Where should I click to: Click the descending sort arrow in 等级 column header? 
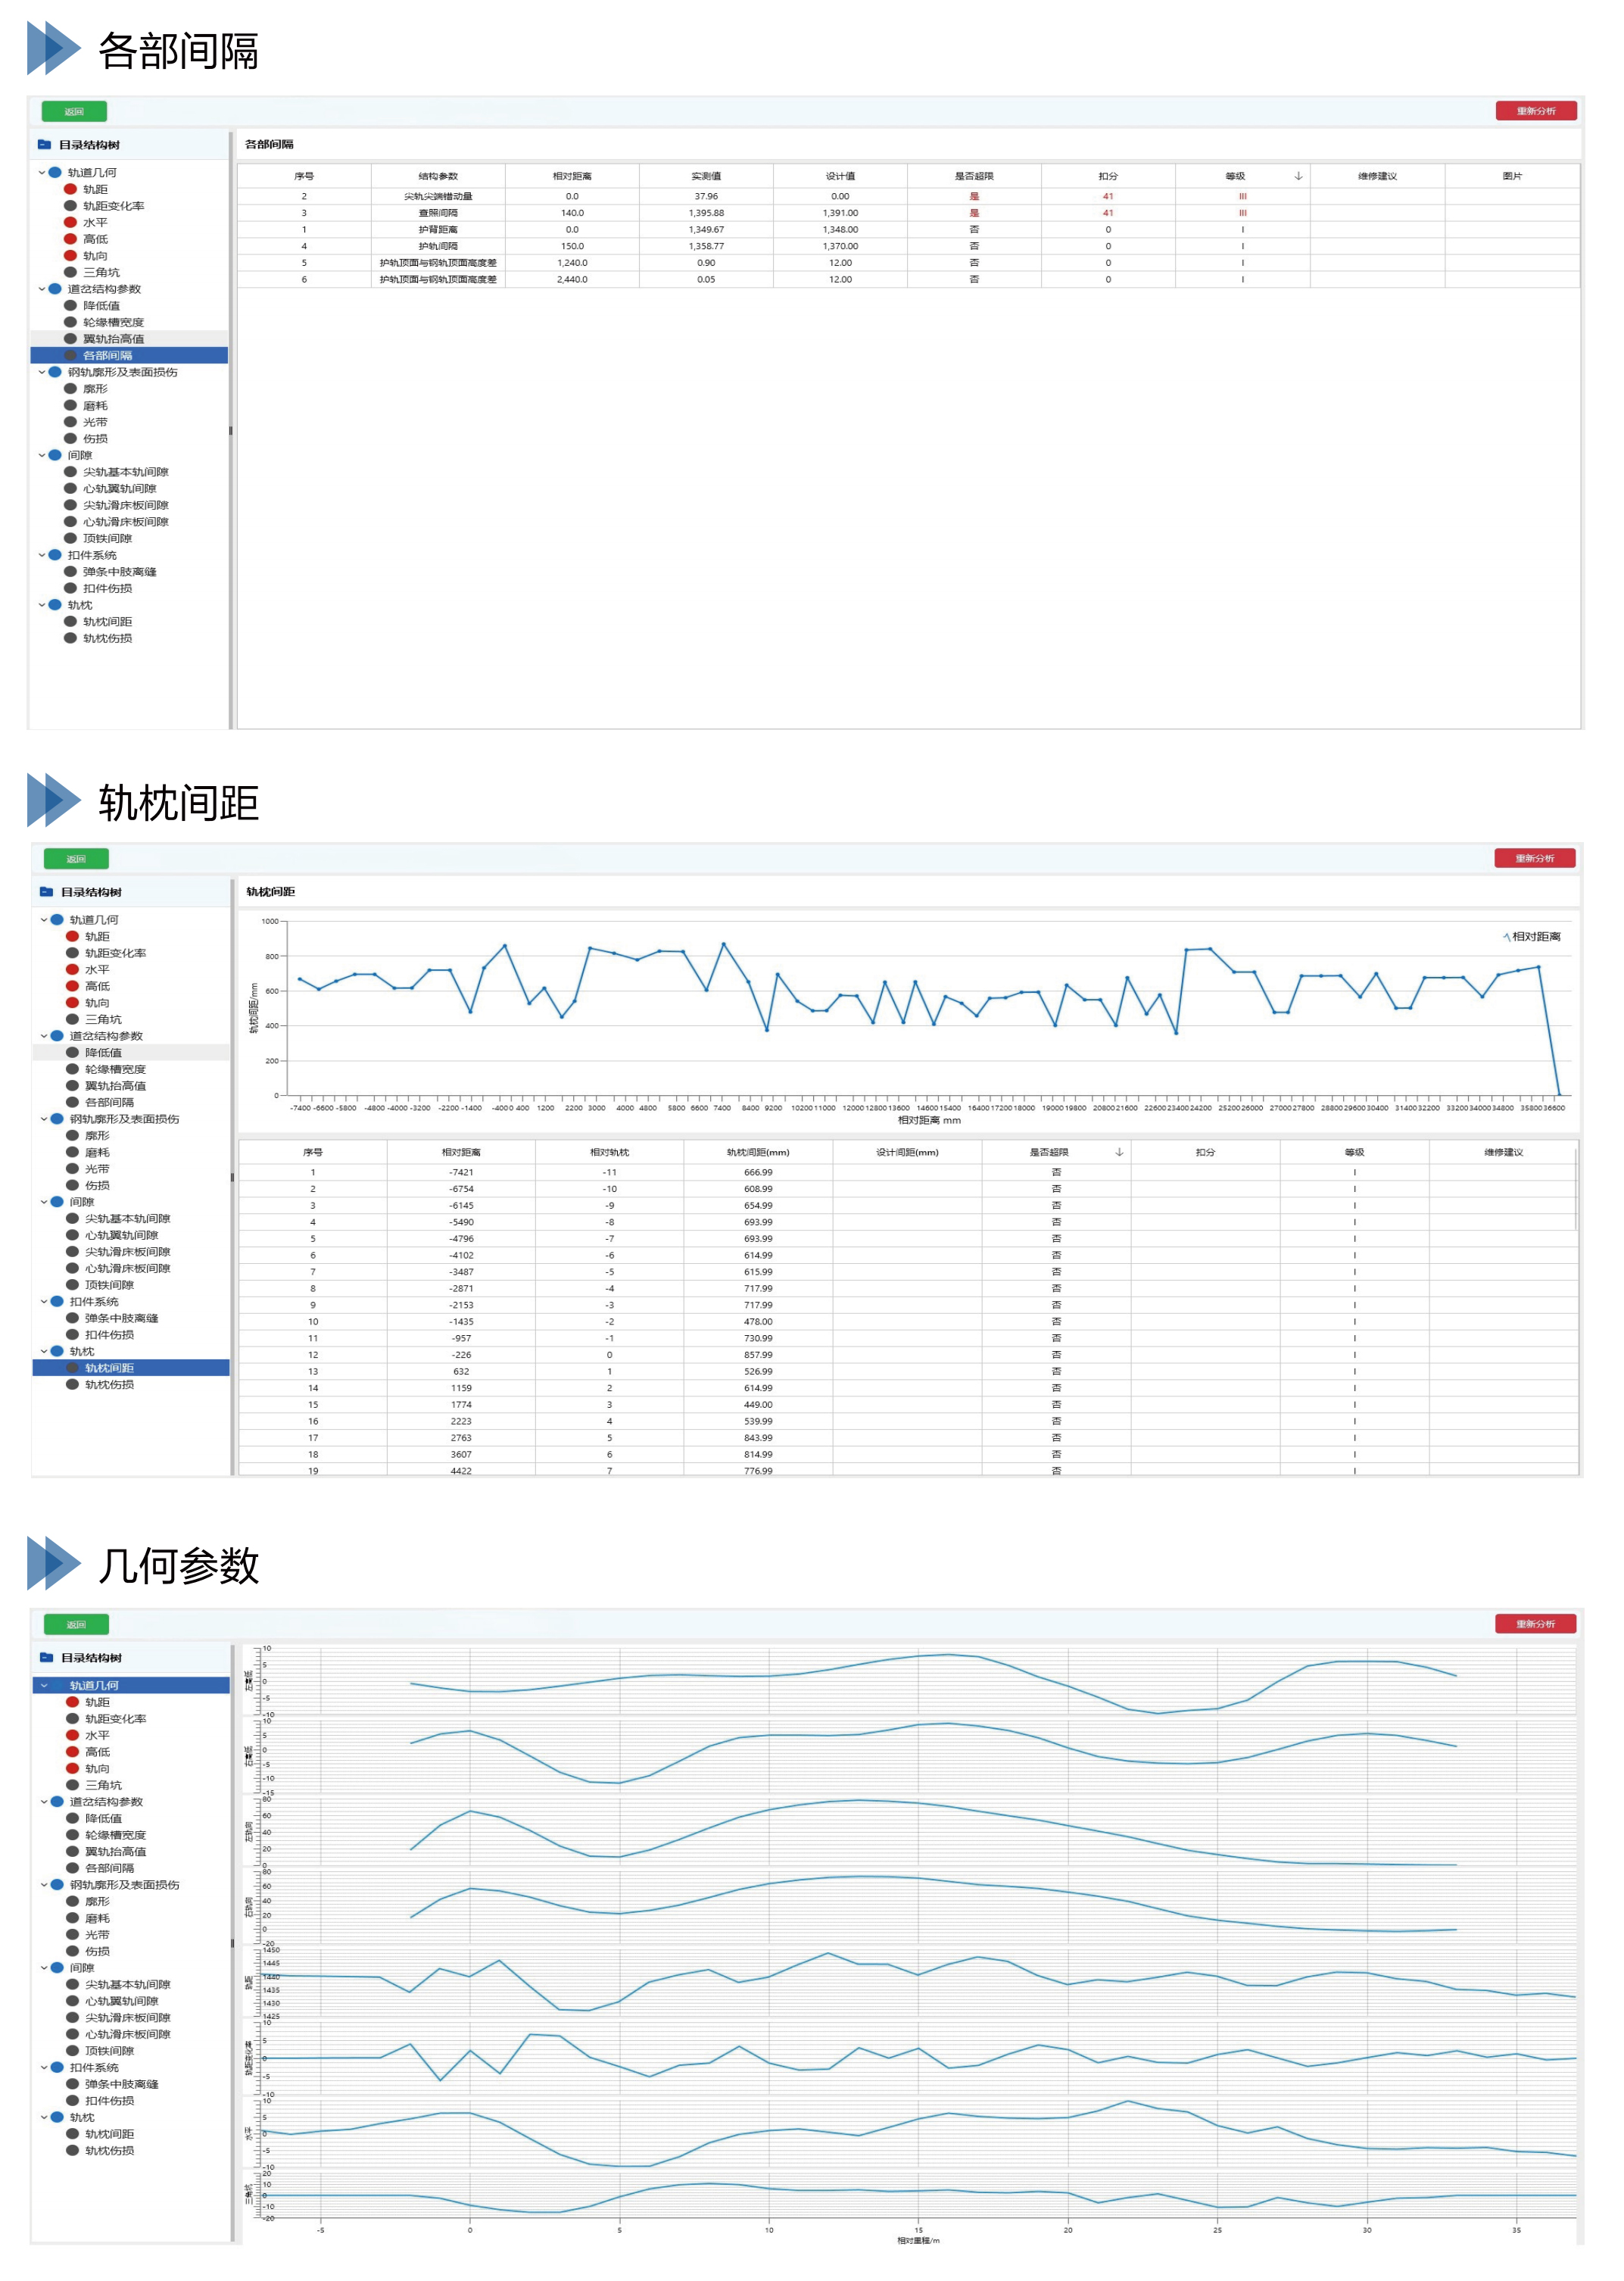[x=1298, y=176]
